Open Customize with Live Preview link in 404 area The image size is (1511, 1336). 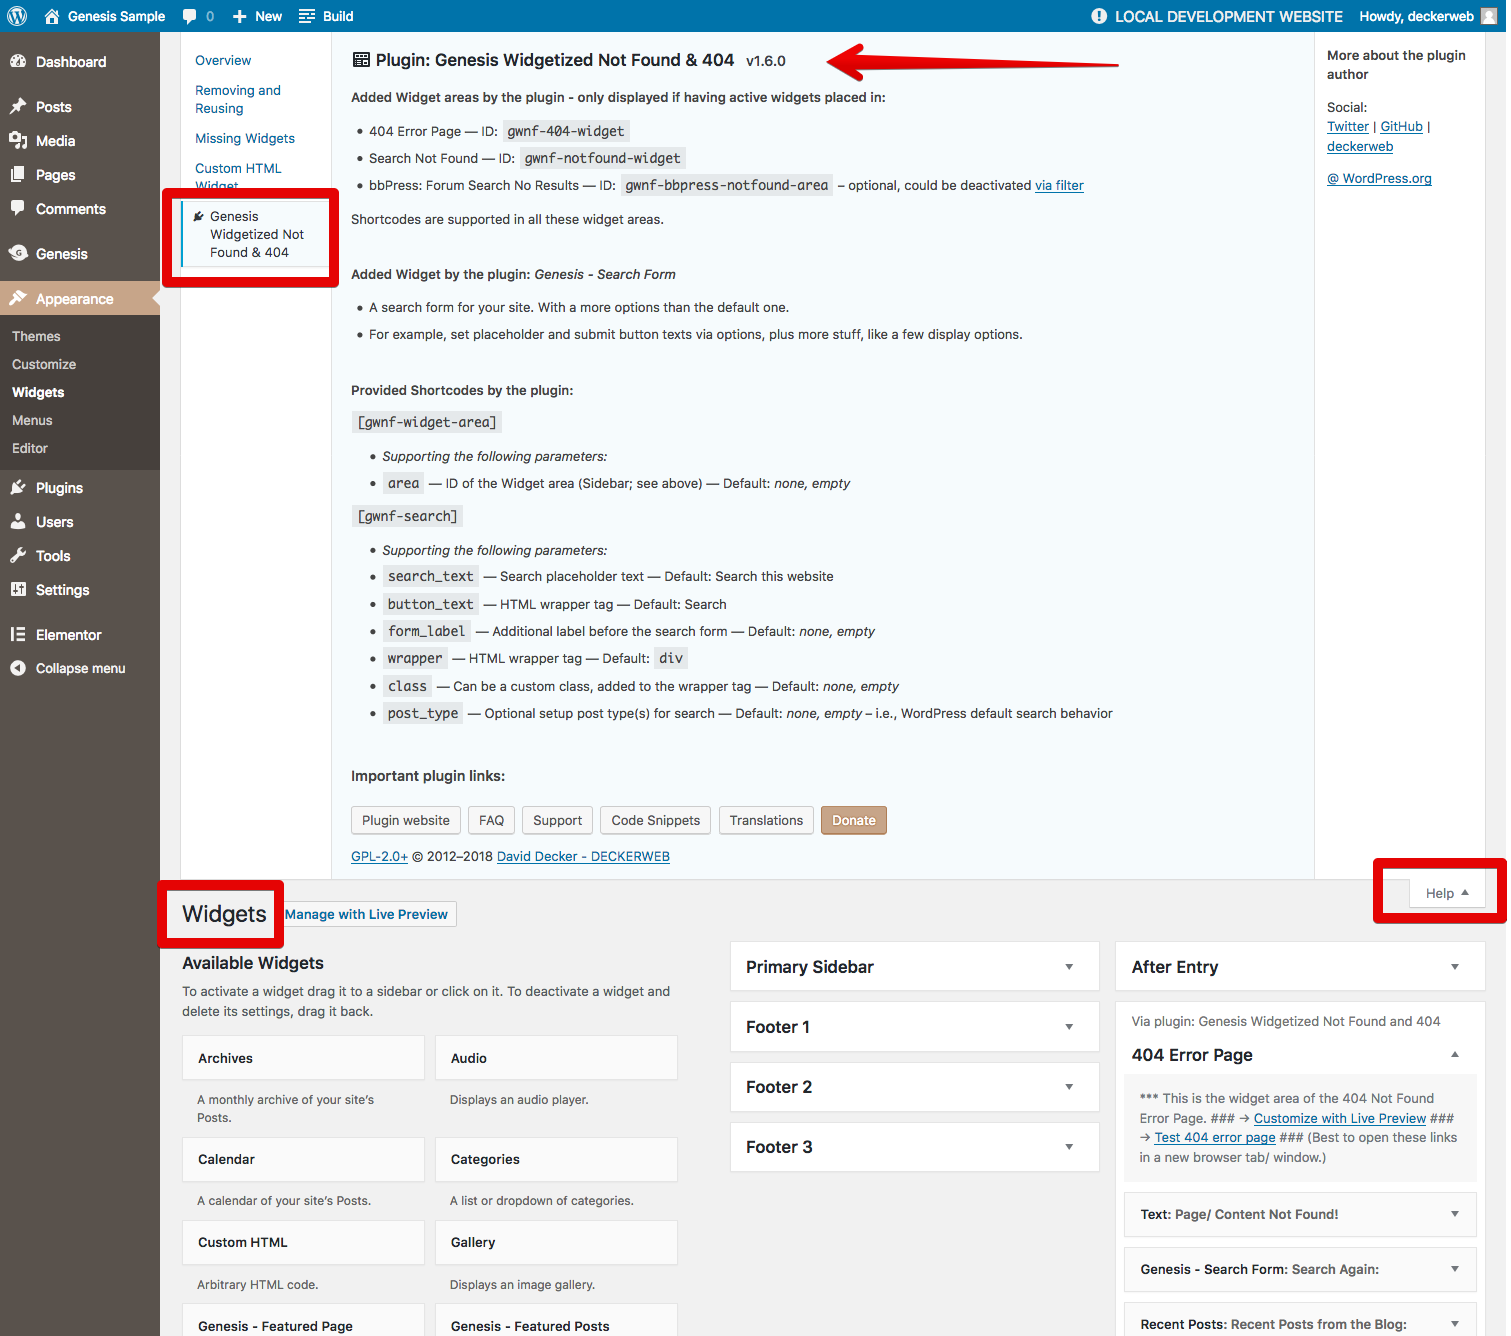point(1339,1118)
